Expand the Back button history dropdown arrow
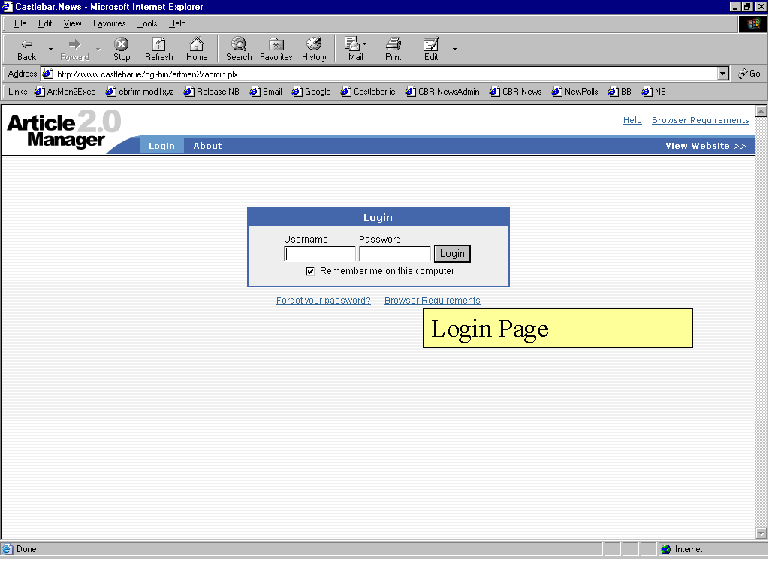 51,48
